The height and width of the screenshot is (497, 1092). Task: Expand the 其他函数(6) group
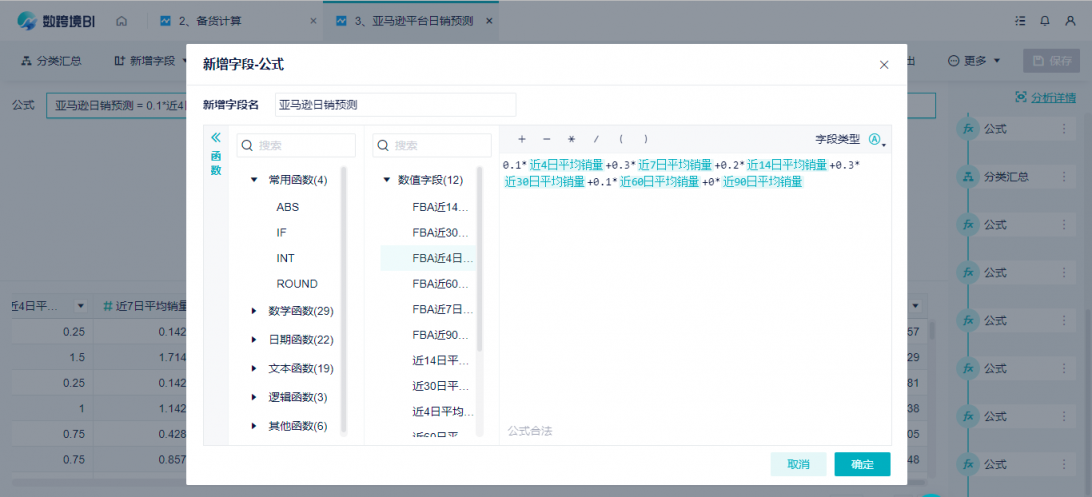(254, 426)
